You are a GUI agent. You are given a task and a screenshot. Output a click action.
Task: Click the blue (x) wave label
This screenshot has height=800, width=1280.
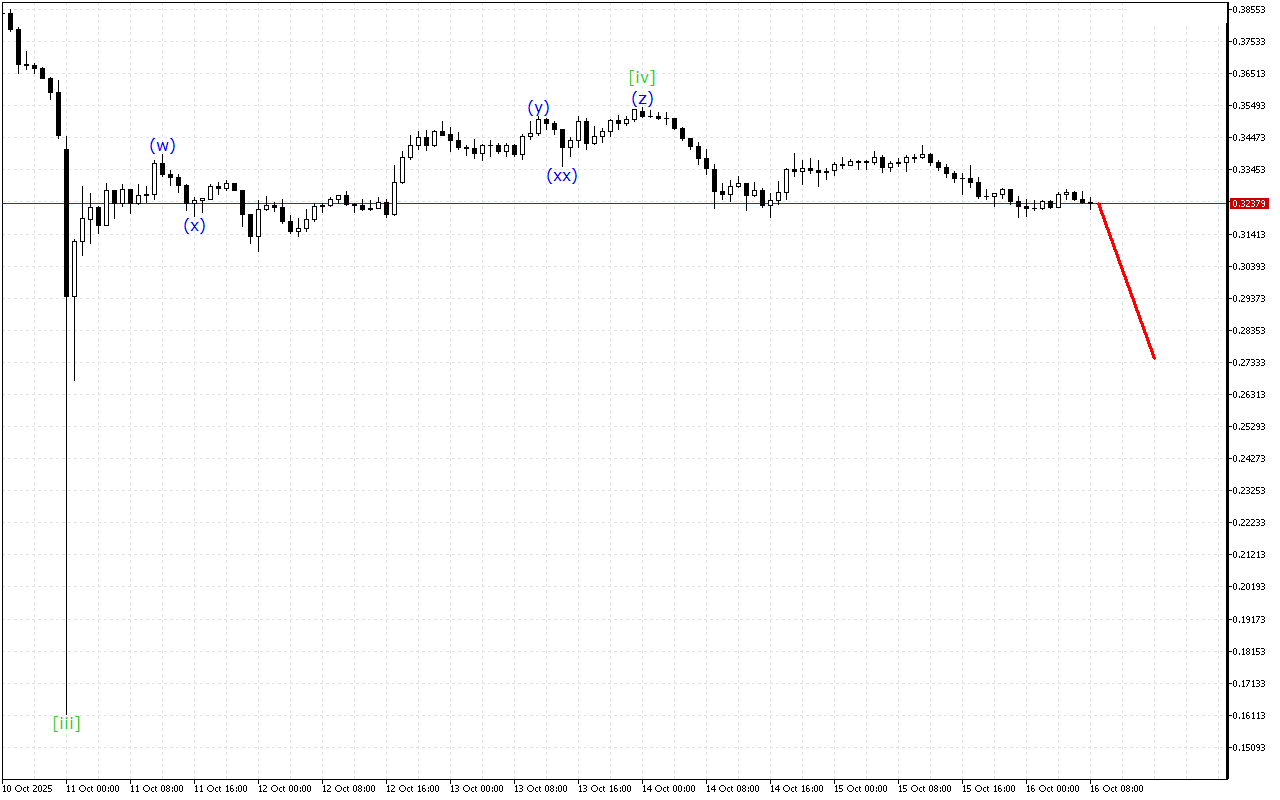pos(194,225)
